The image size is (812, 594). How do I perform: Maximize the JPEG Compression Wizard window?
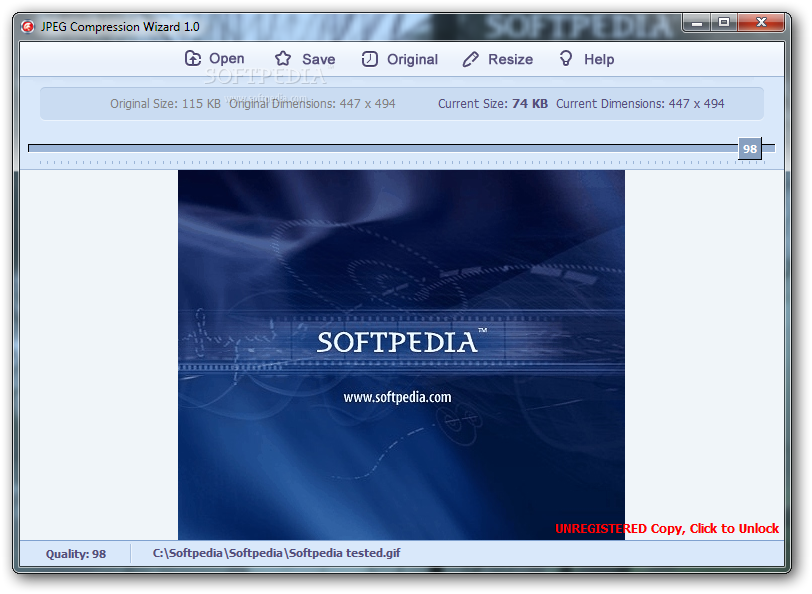tap(723, 23)
